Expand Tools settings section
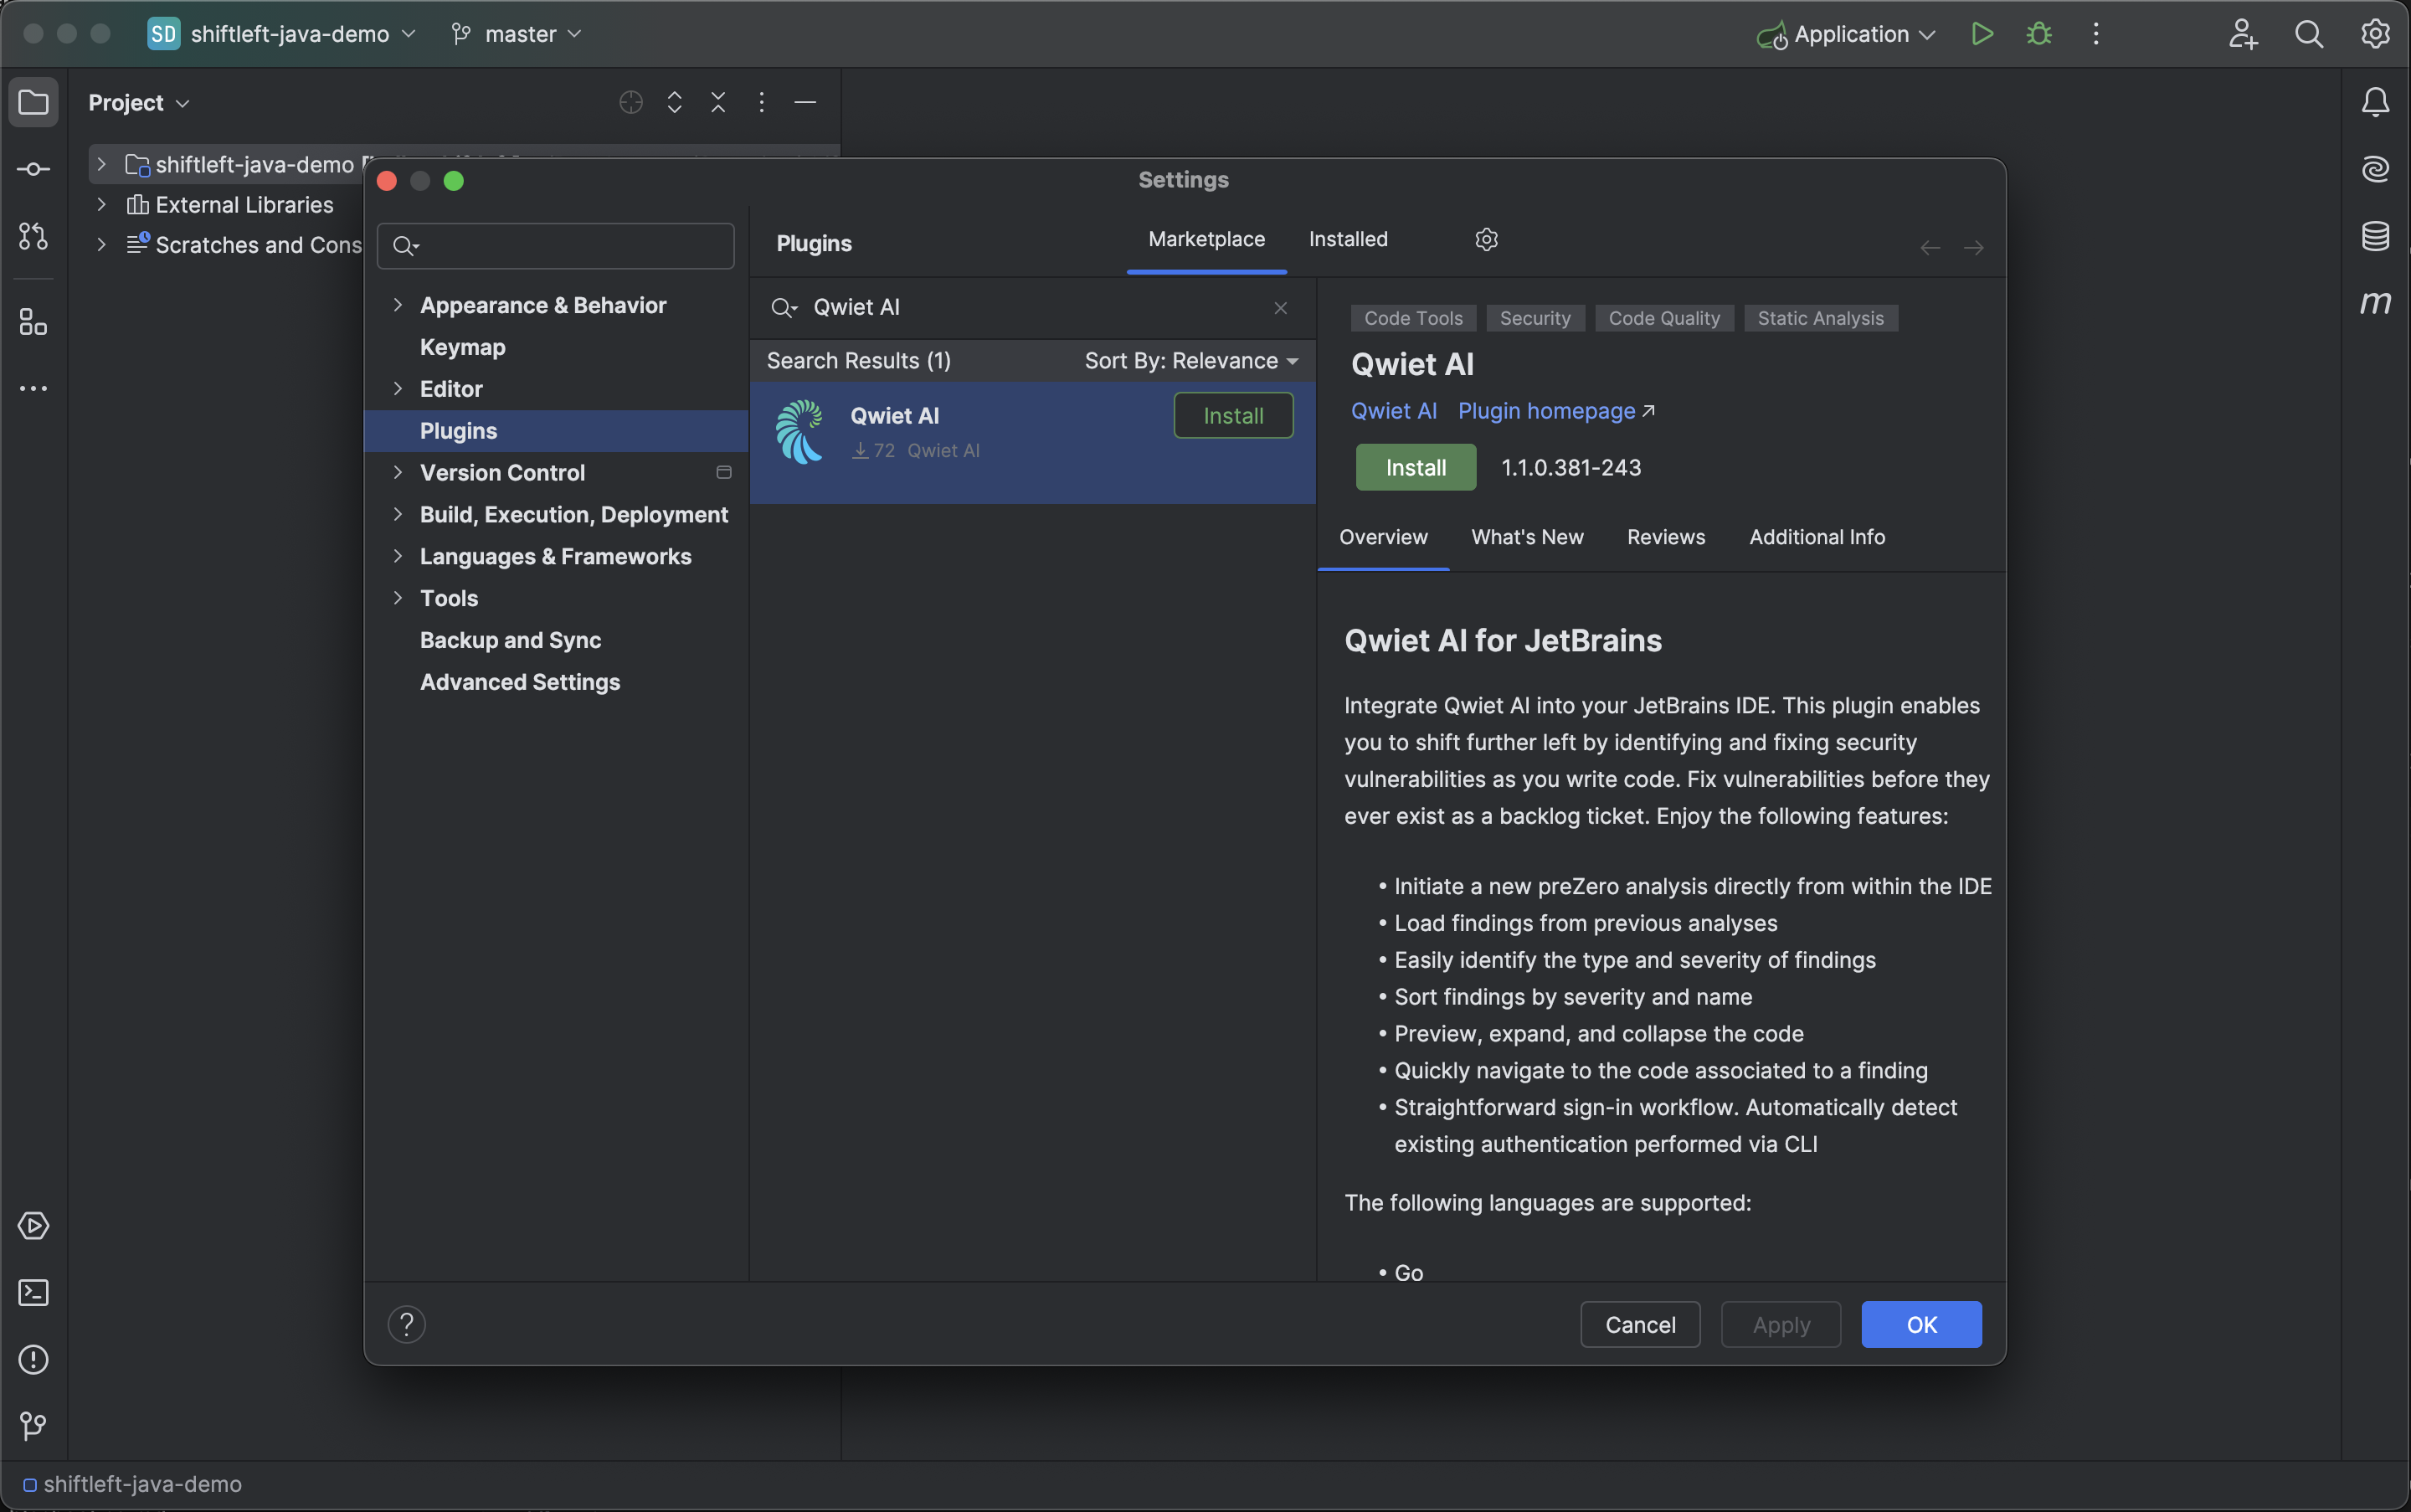Image resolution: width=2411 pixels, height=1512 pixels. (398, 598)
